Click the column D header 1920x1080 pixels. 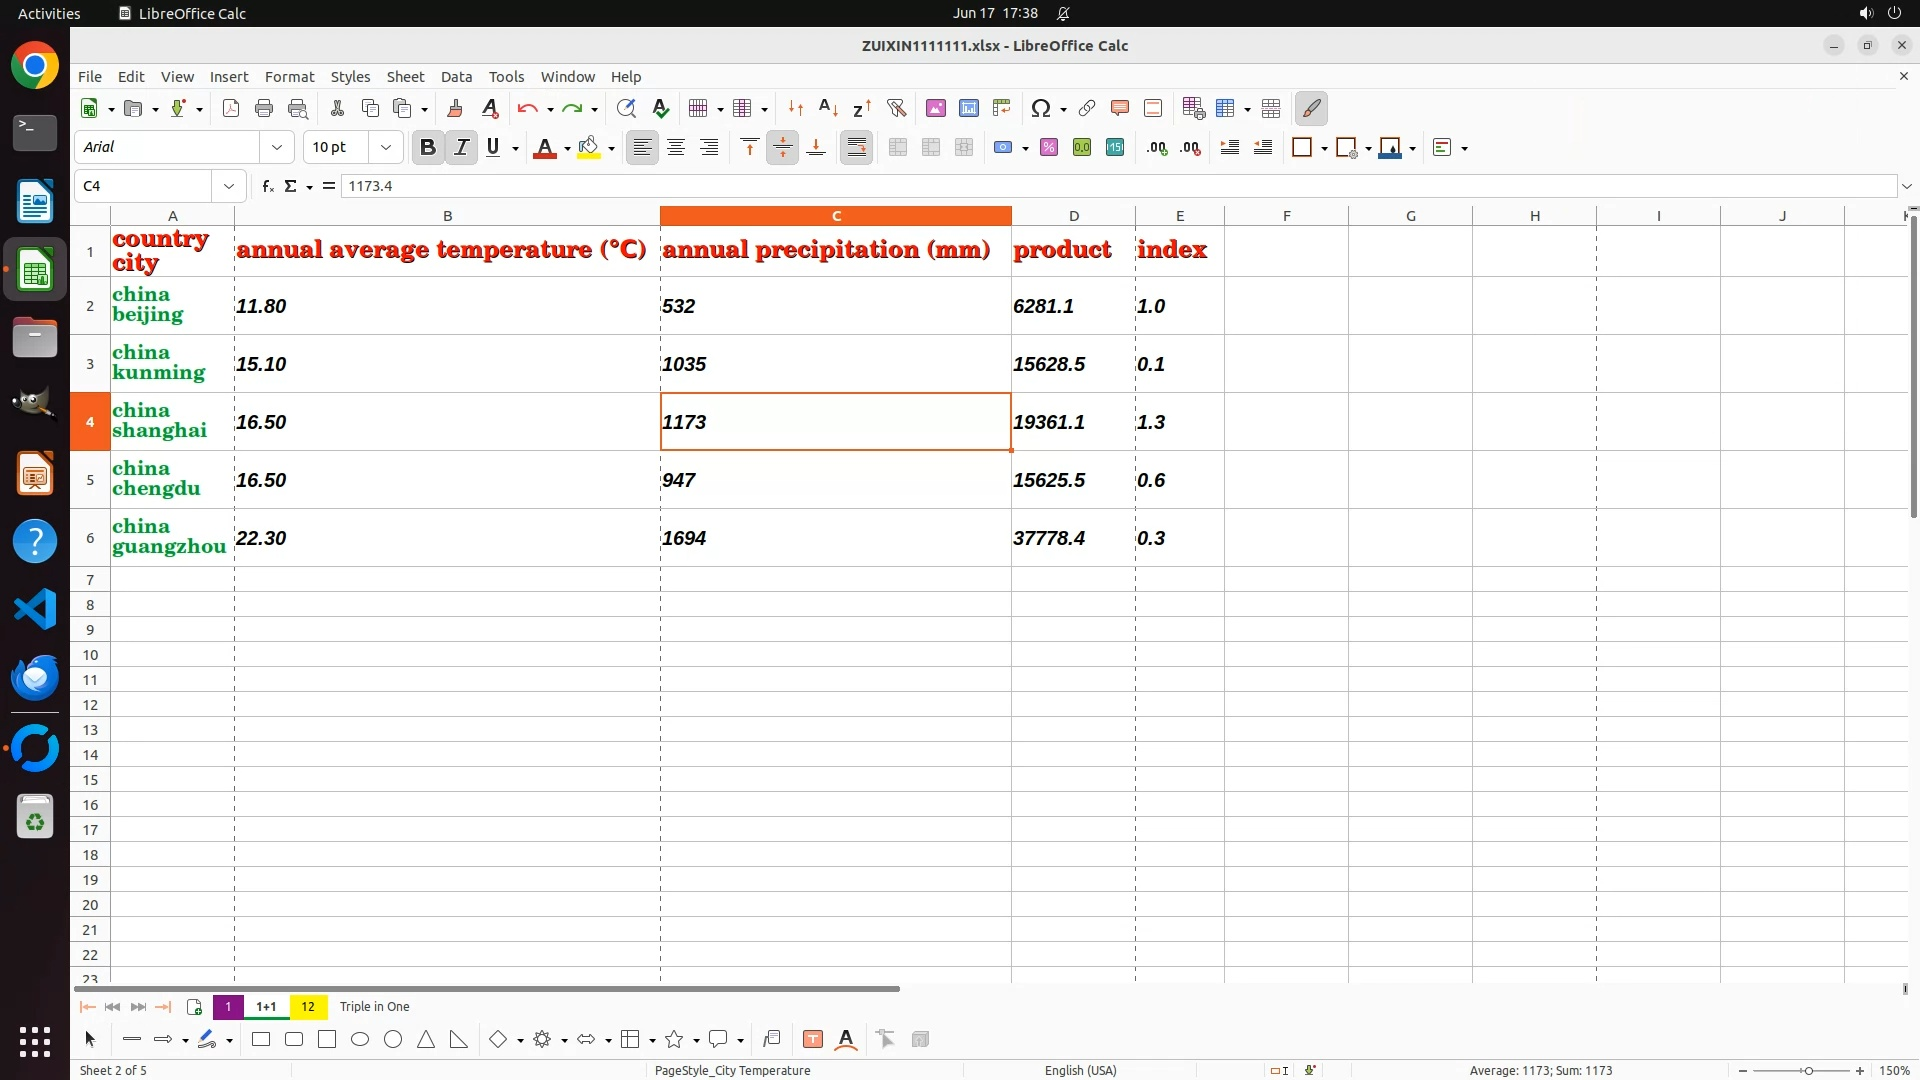coord(1073,216)
